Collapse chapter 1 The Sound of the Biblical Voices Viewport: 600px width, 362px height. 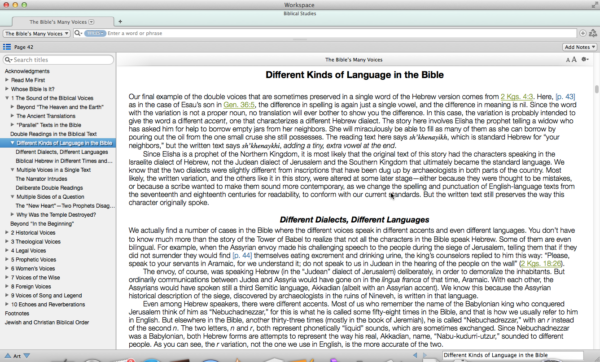7,98
